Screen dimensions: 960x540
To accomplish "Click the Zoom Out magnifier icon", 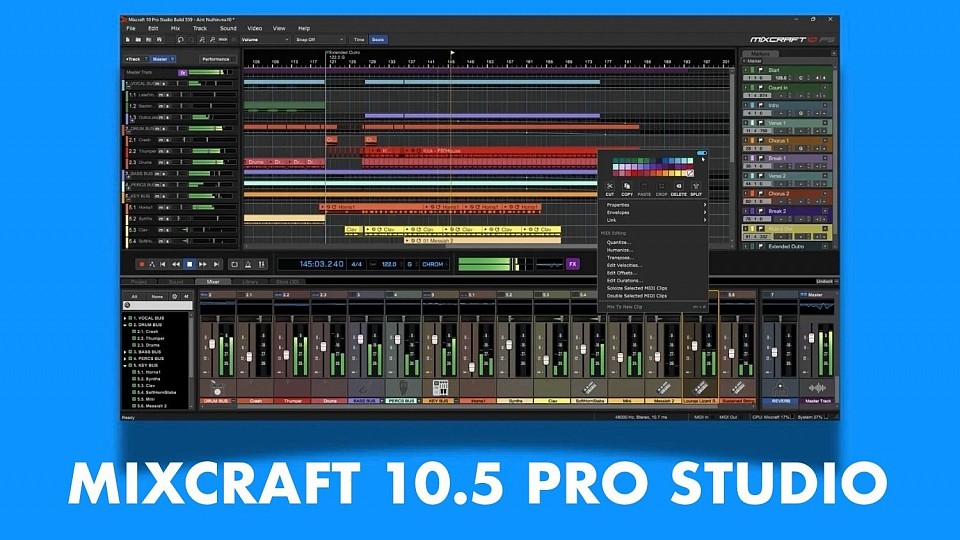I will pyautogui.click(x=212, y=40).
